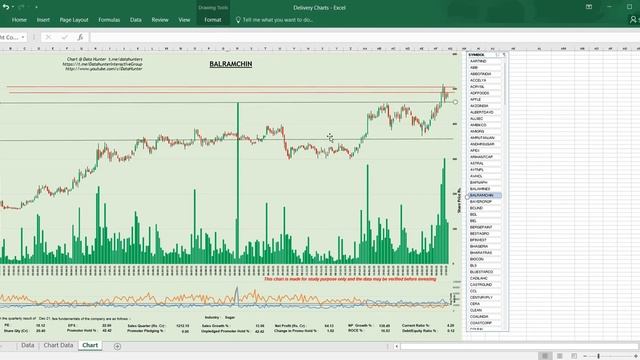This screenshot has width=640, height=360.
Task: Toggle multi-select on SYMBOL slicer
Action: (x=497, y=55)
